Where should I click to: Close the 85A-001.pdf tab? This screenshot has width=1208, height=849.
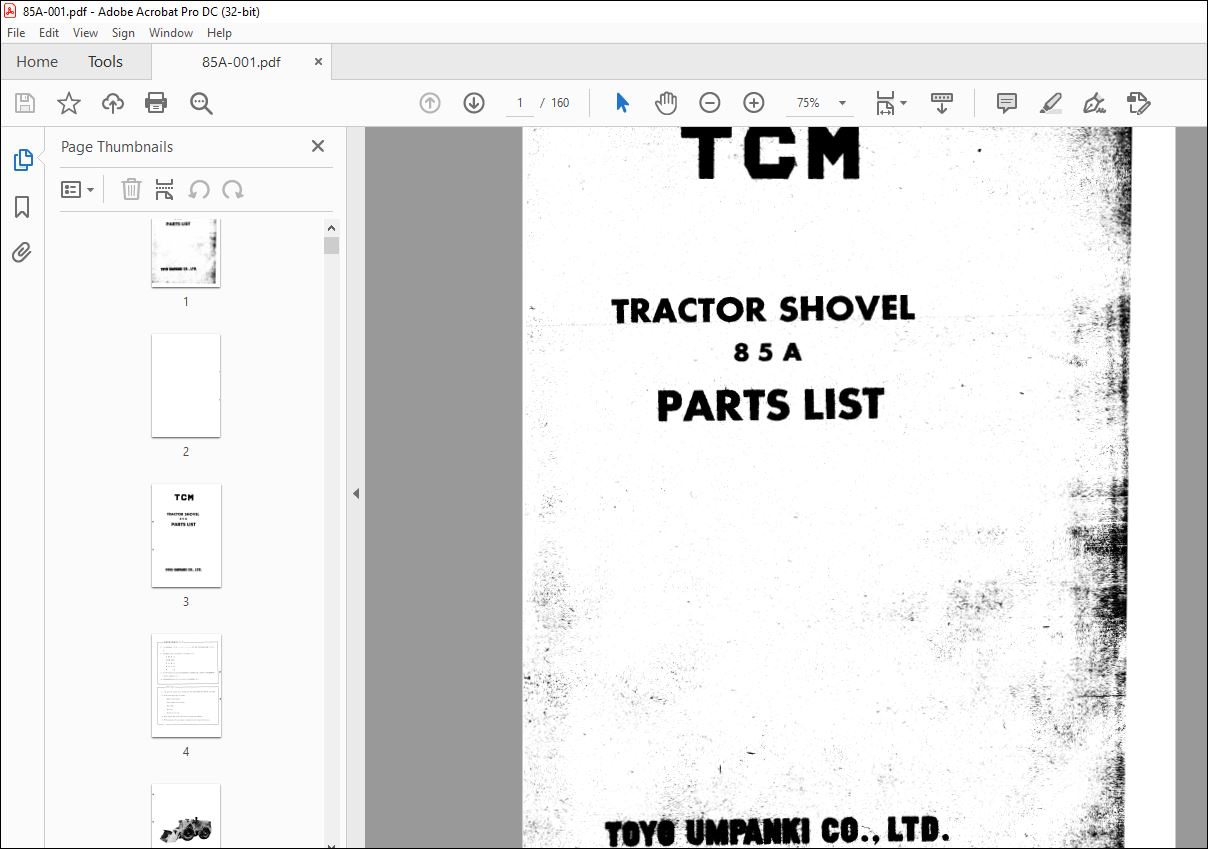point(319,62)
